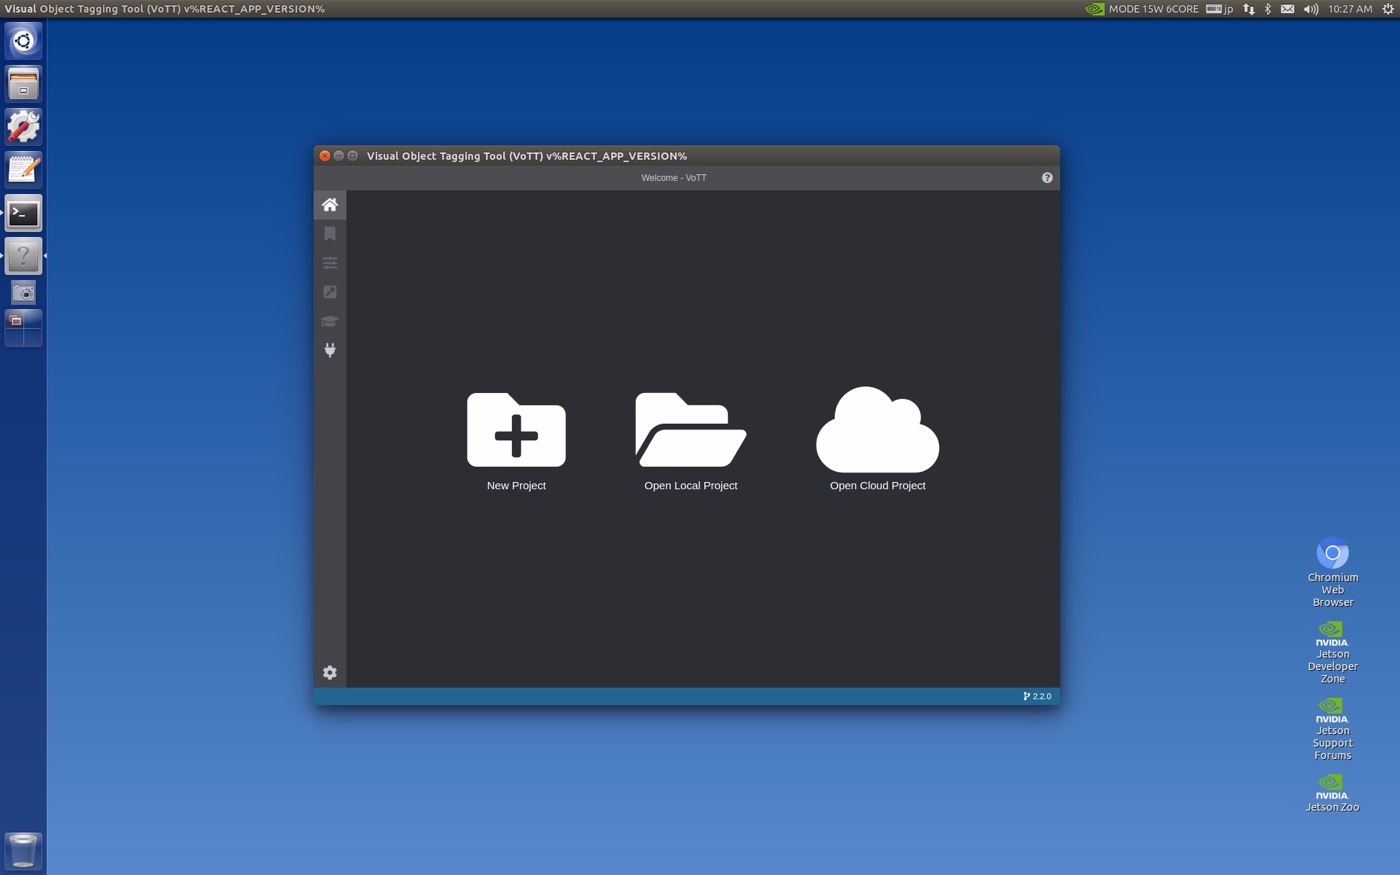Open the Tags Editor bookmark icon
The image size is (1400, 875).
(330, 234)
